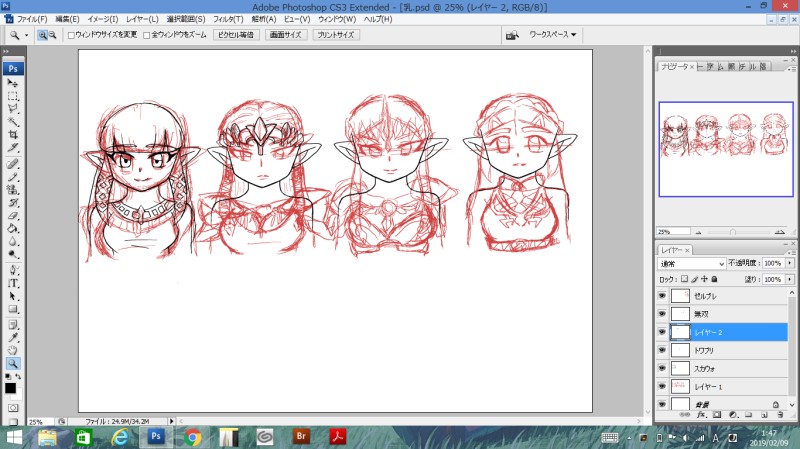Viewport: 800px width, 449px height.
Task: Hide the レイヤー 2 layer
Action: pyautogui.click(x=662, y=332)
